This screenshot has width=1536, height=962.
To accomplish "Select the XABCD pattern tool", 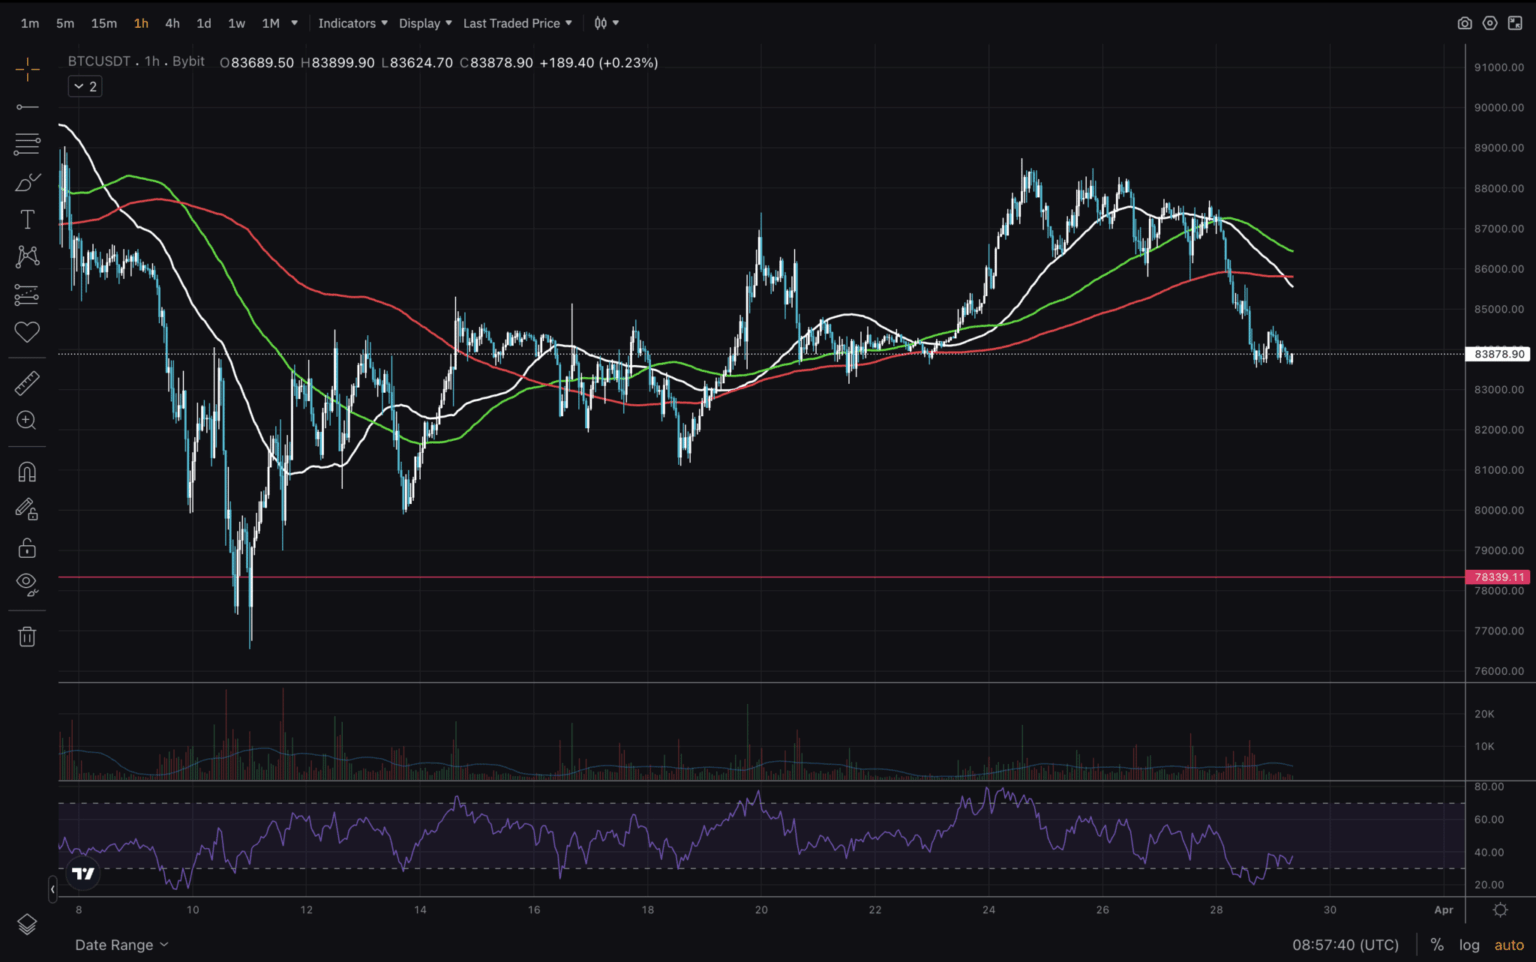I will pyautogui.click(x=27, y=256).
